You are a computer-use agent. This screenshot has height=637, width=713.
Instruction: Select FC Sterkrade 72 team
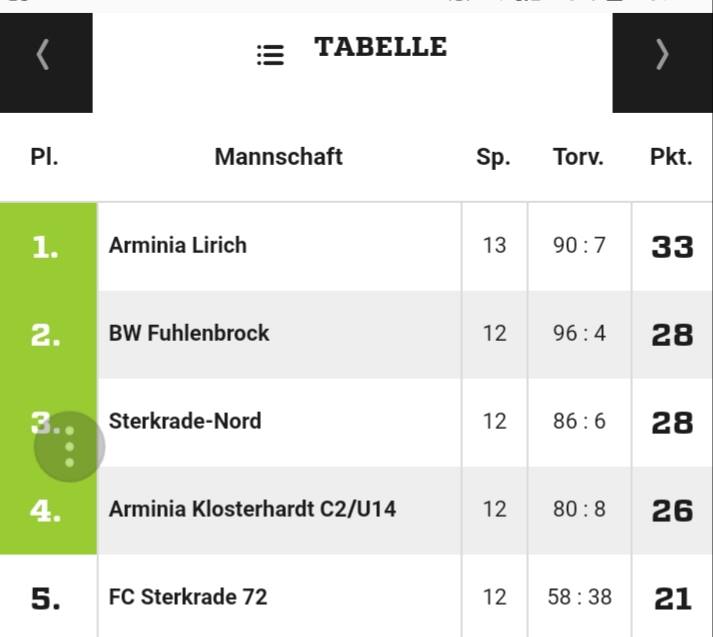pos(188,597)
